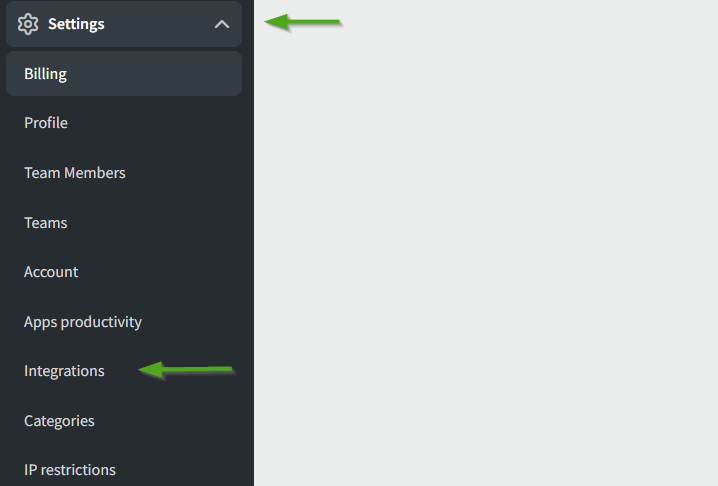The height and width of the screenshot is (486, 718).
Task: Open Apps productivity settings
Action: tap(83, 322)
